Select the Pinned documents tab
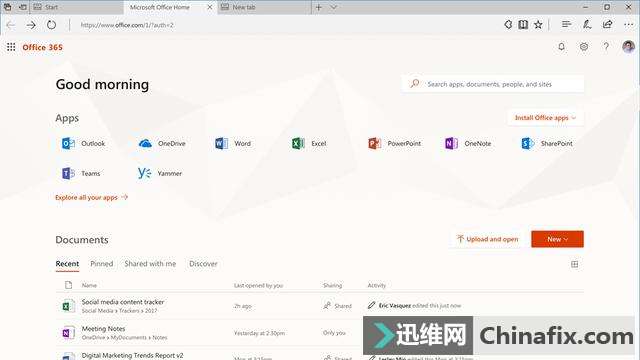The width and height of the screenshot is (640, 360). tap(102, 264)
